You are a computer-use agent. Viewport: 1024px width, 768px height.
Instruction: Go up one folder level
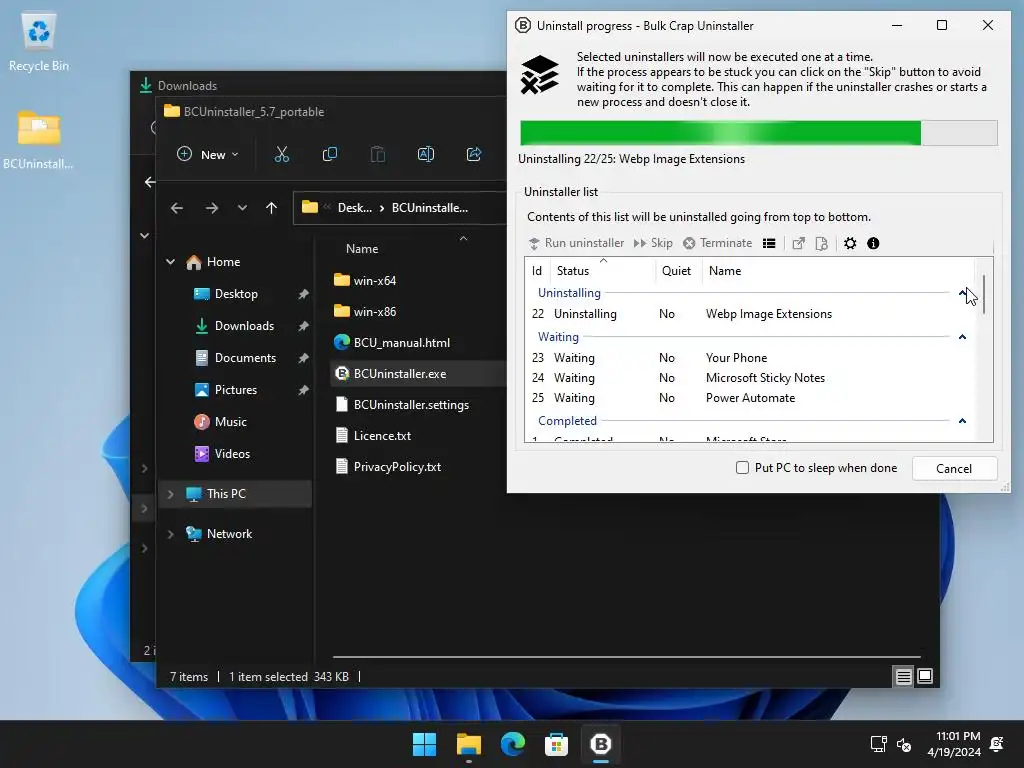(x=271, y=208)
